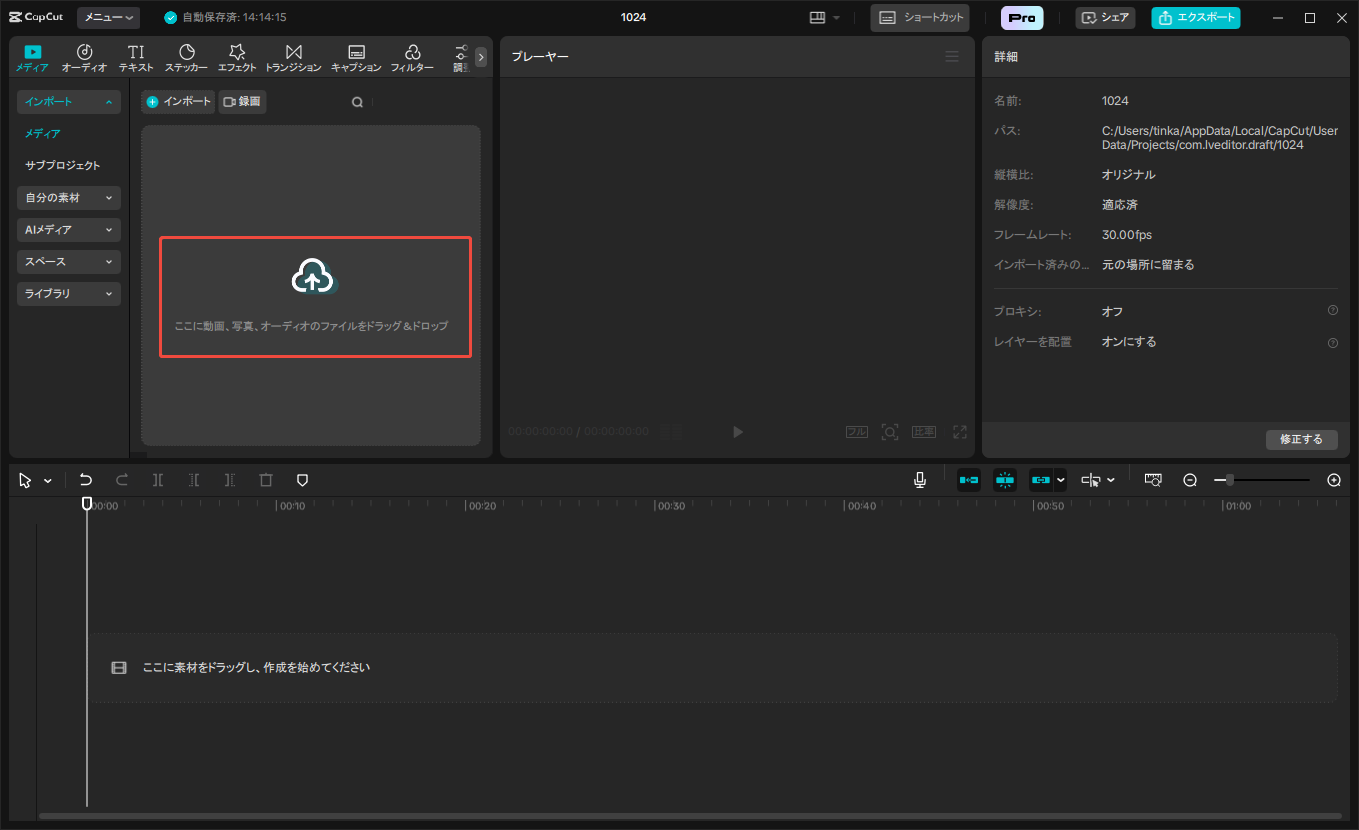Click the search icon in media panel
Screen dimensions: 1359x830
(x=357, y=102)
